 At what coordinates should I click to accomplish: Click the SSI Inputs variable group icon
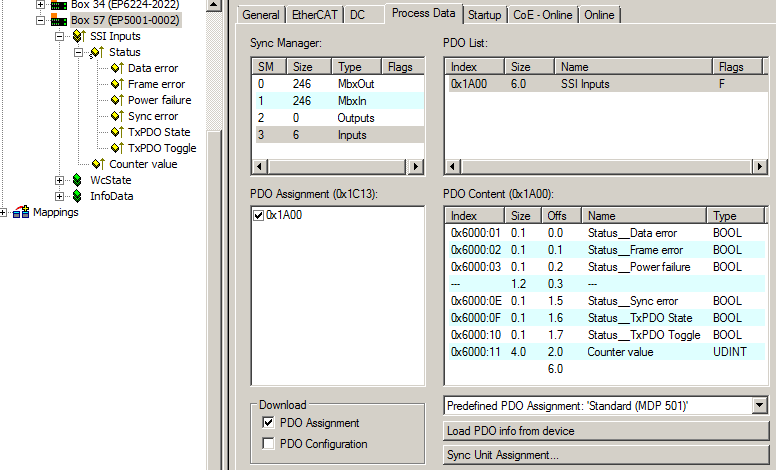79,36
